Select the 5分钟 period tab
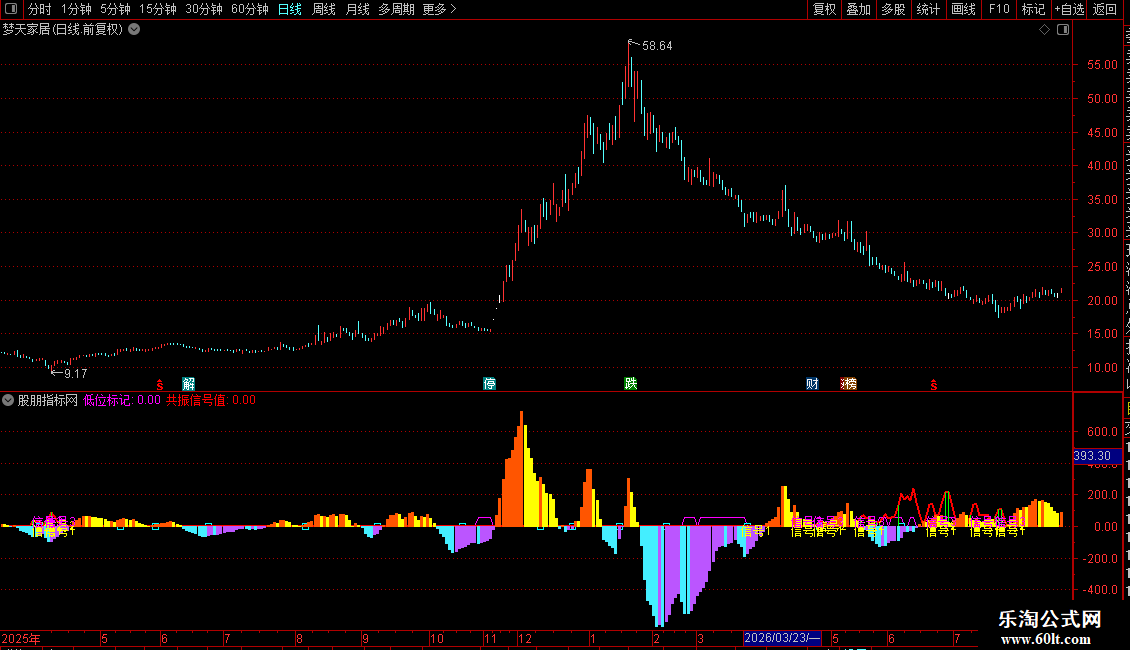 (115, 9)
